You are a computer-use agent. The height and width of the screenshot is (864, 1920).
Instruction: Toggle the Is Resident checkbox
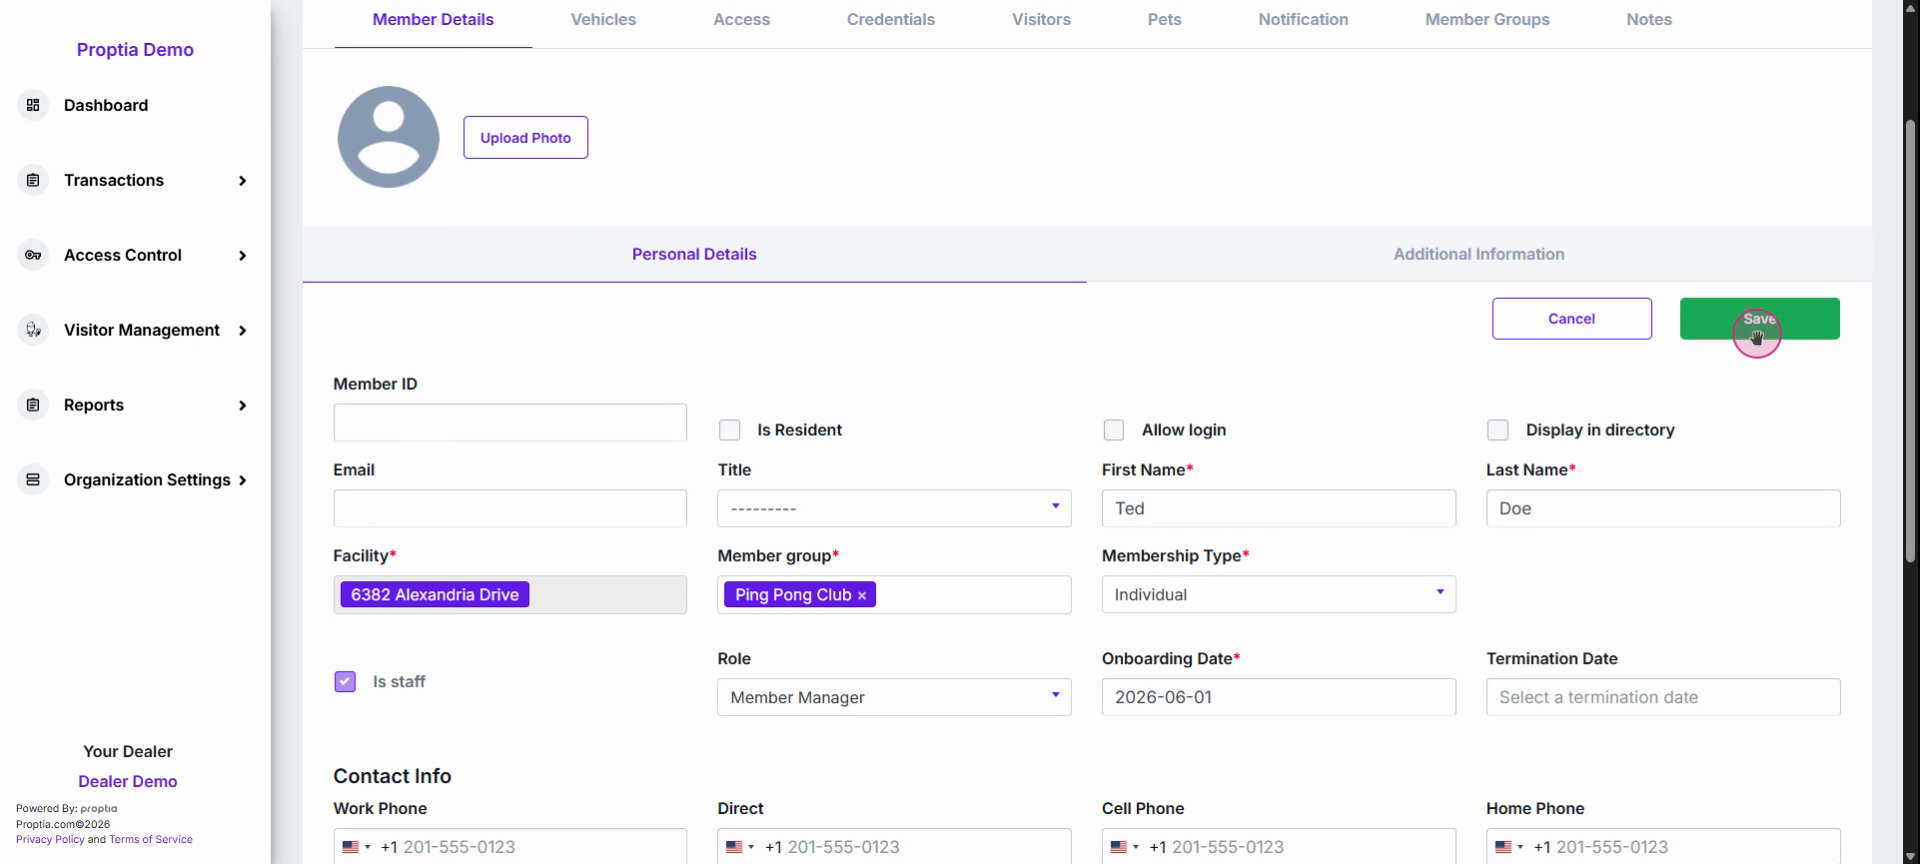coord(730,430)
